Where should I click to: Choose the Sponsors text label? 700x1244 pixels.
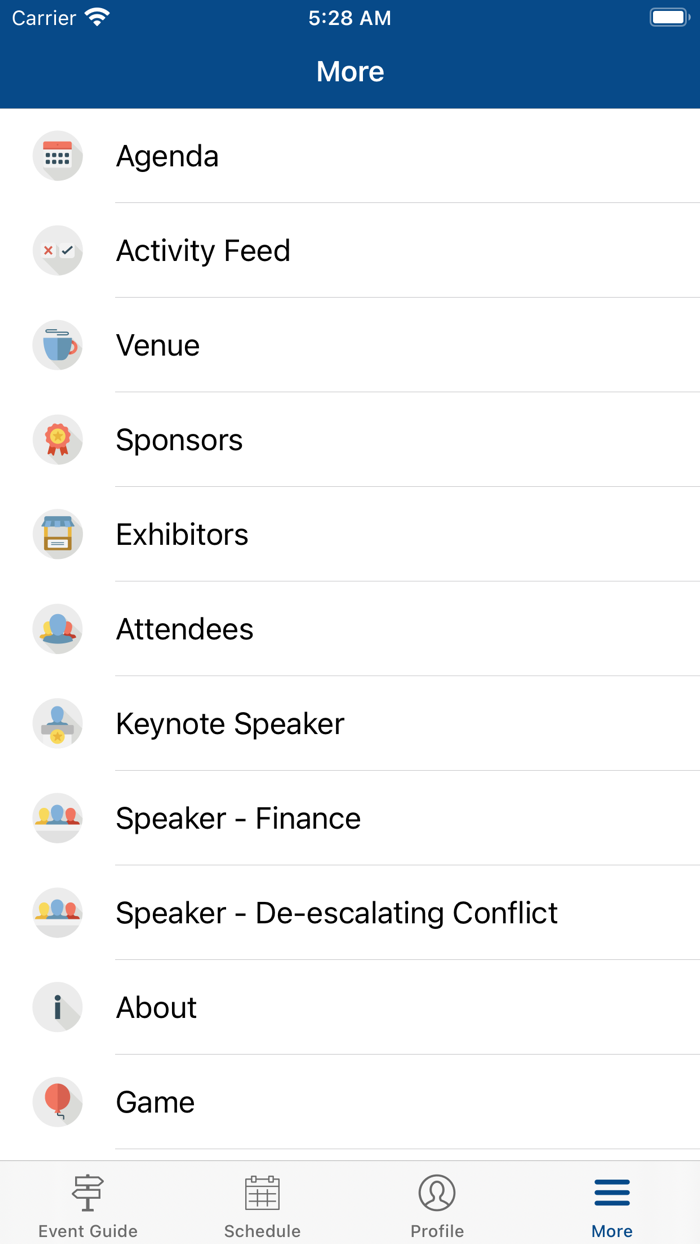pos(179,440)
